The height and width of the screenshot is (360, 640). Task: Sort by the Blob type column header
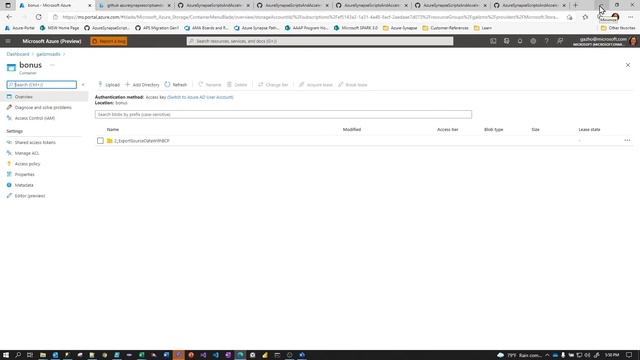493,129
